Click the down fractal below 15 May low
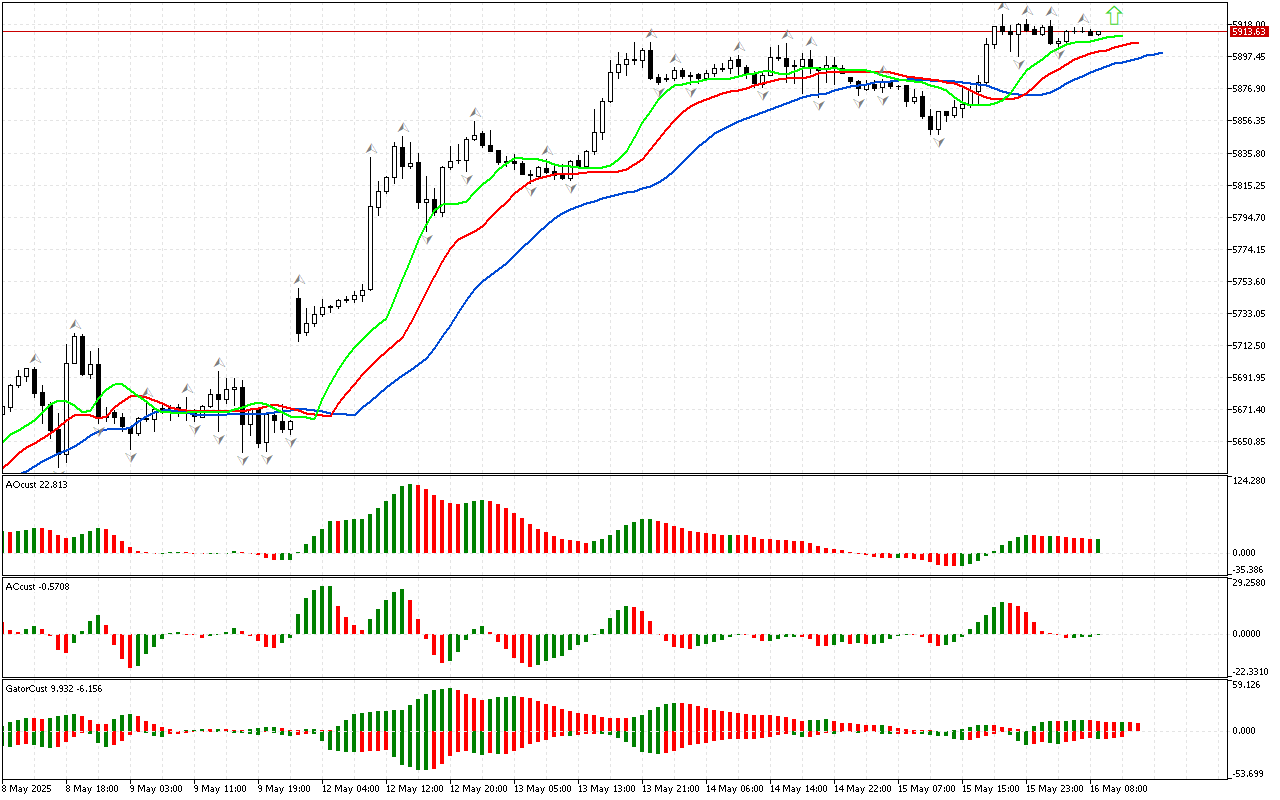This screenshot has width=1280, height=800. click(x=938, y=143)
